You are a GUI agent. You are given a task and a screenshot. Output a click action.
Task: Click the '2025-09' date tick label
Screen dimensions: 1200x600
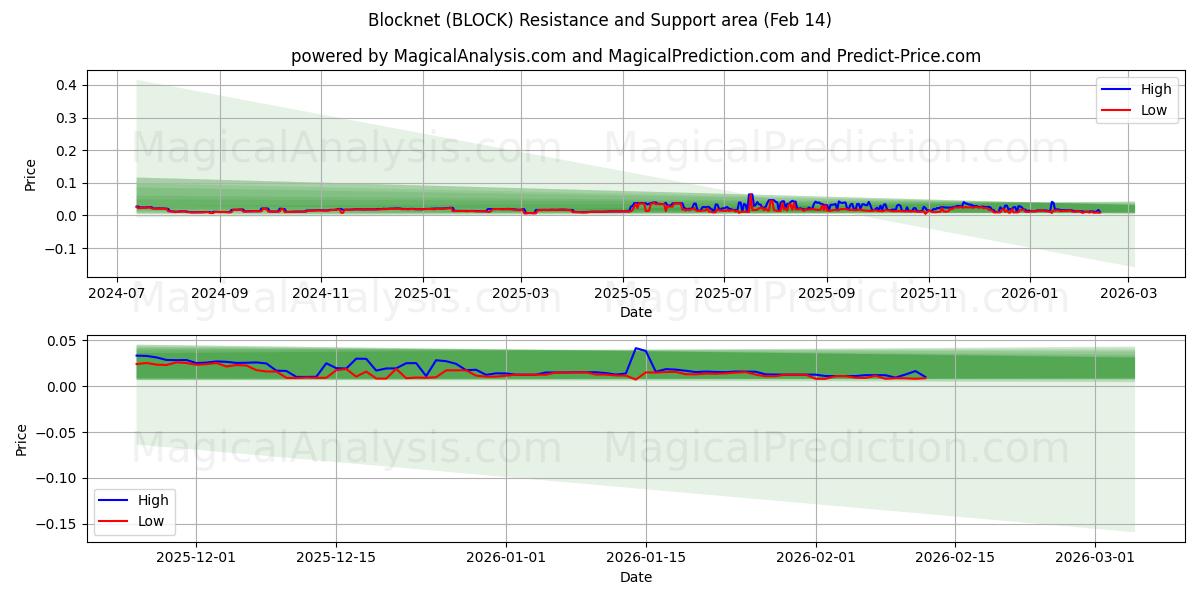(827, 294)
